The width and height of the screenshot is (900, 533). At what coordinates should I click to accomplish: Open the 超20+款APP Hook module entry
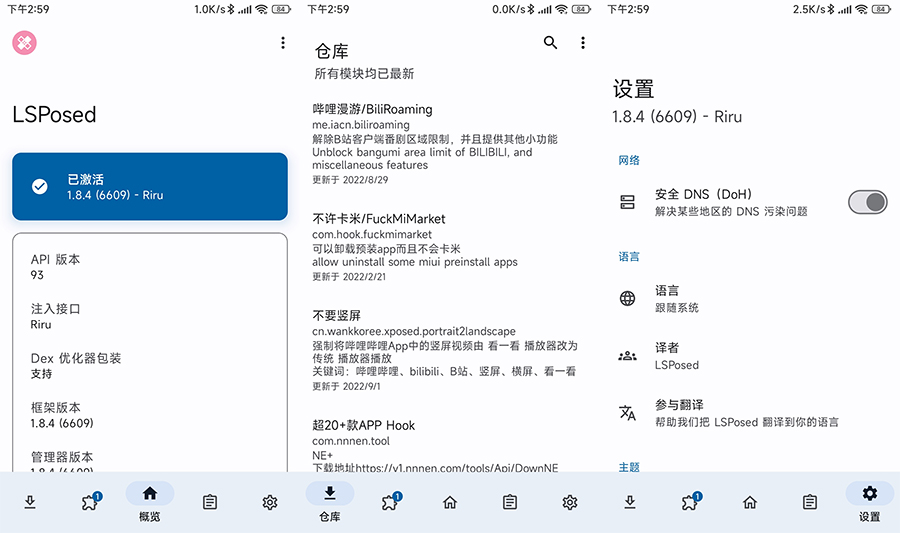click(x=445, y=445)
